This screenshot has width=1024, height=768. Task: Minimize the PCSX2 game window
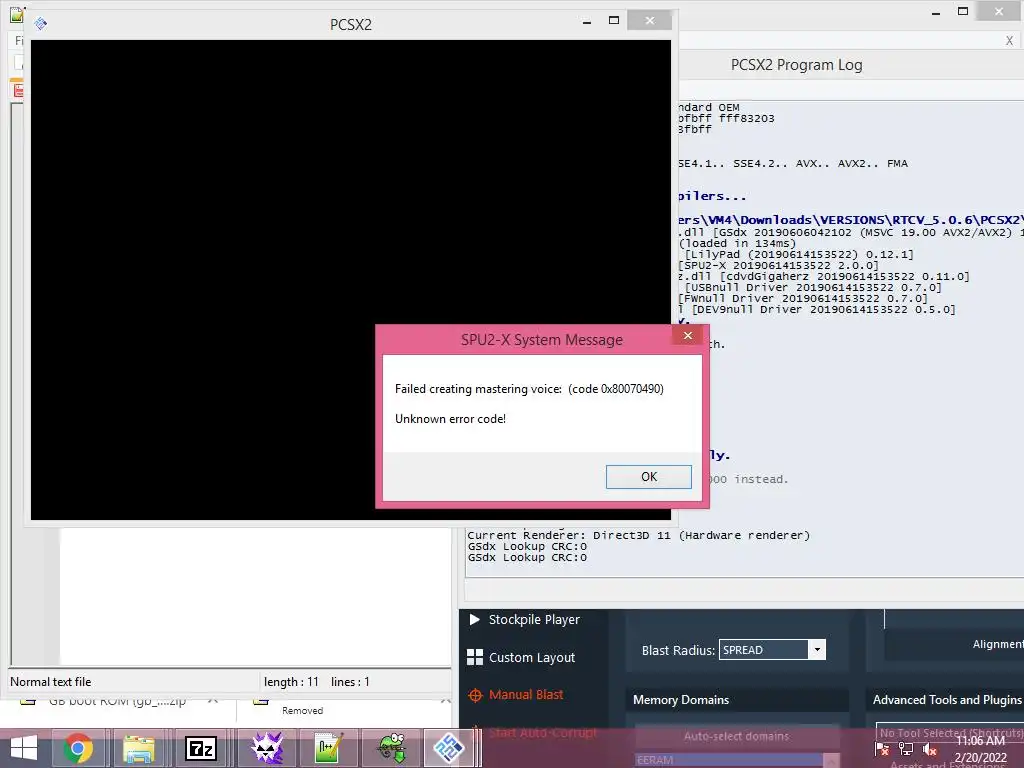[x=586, y=22]
